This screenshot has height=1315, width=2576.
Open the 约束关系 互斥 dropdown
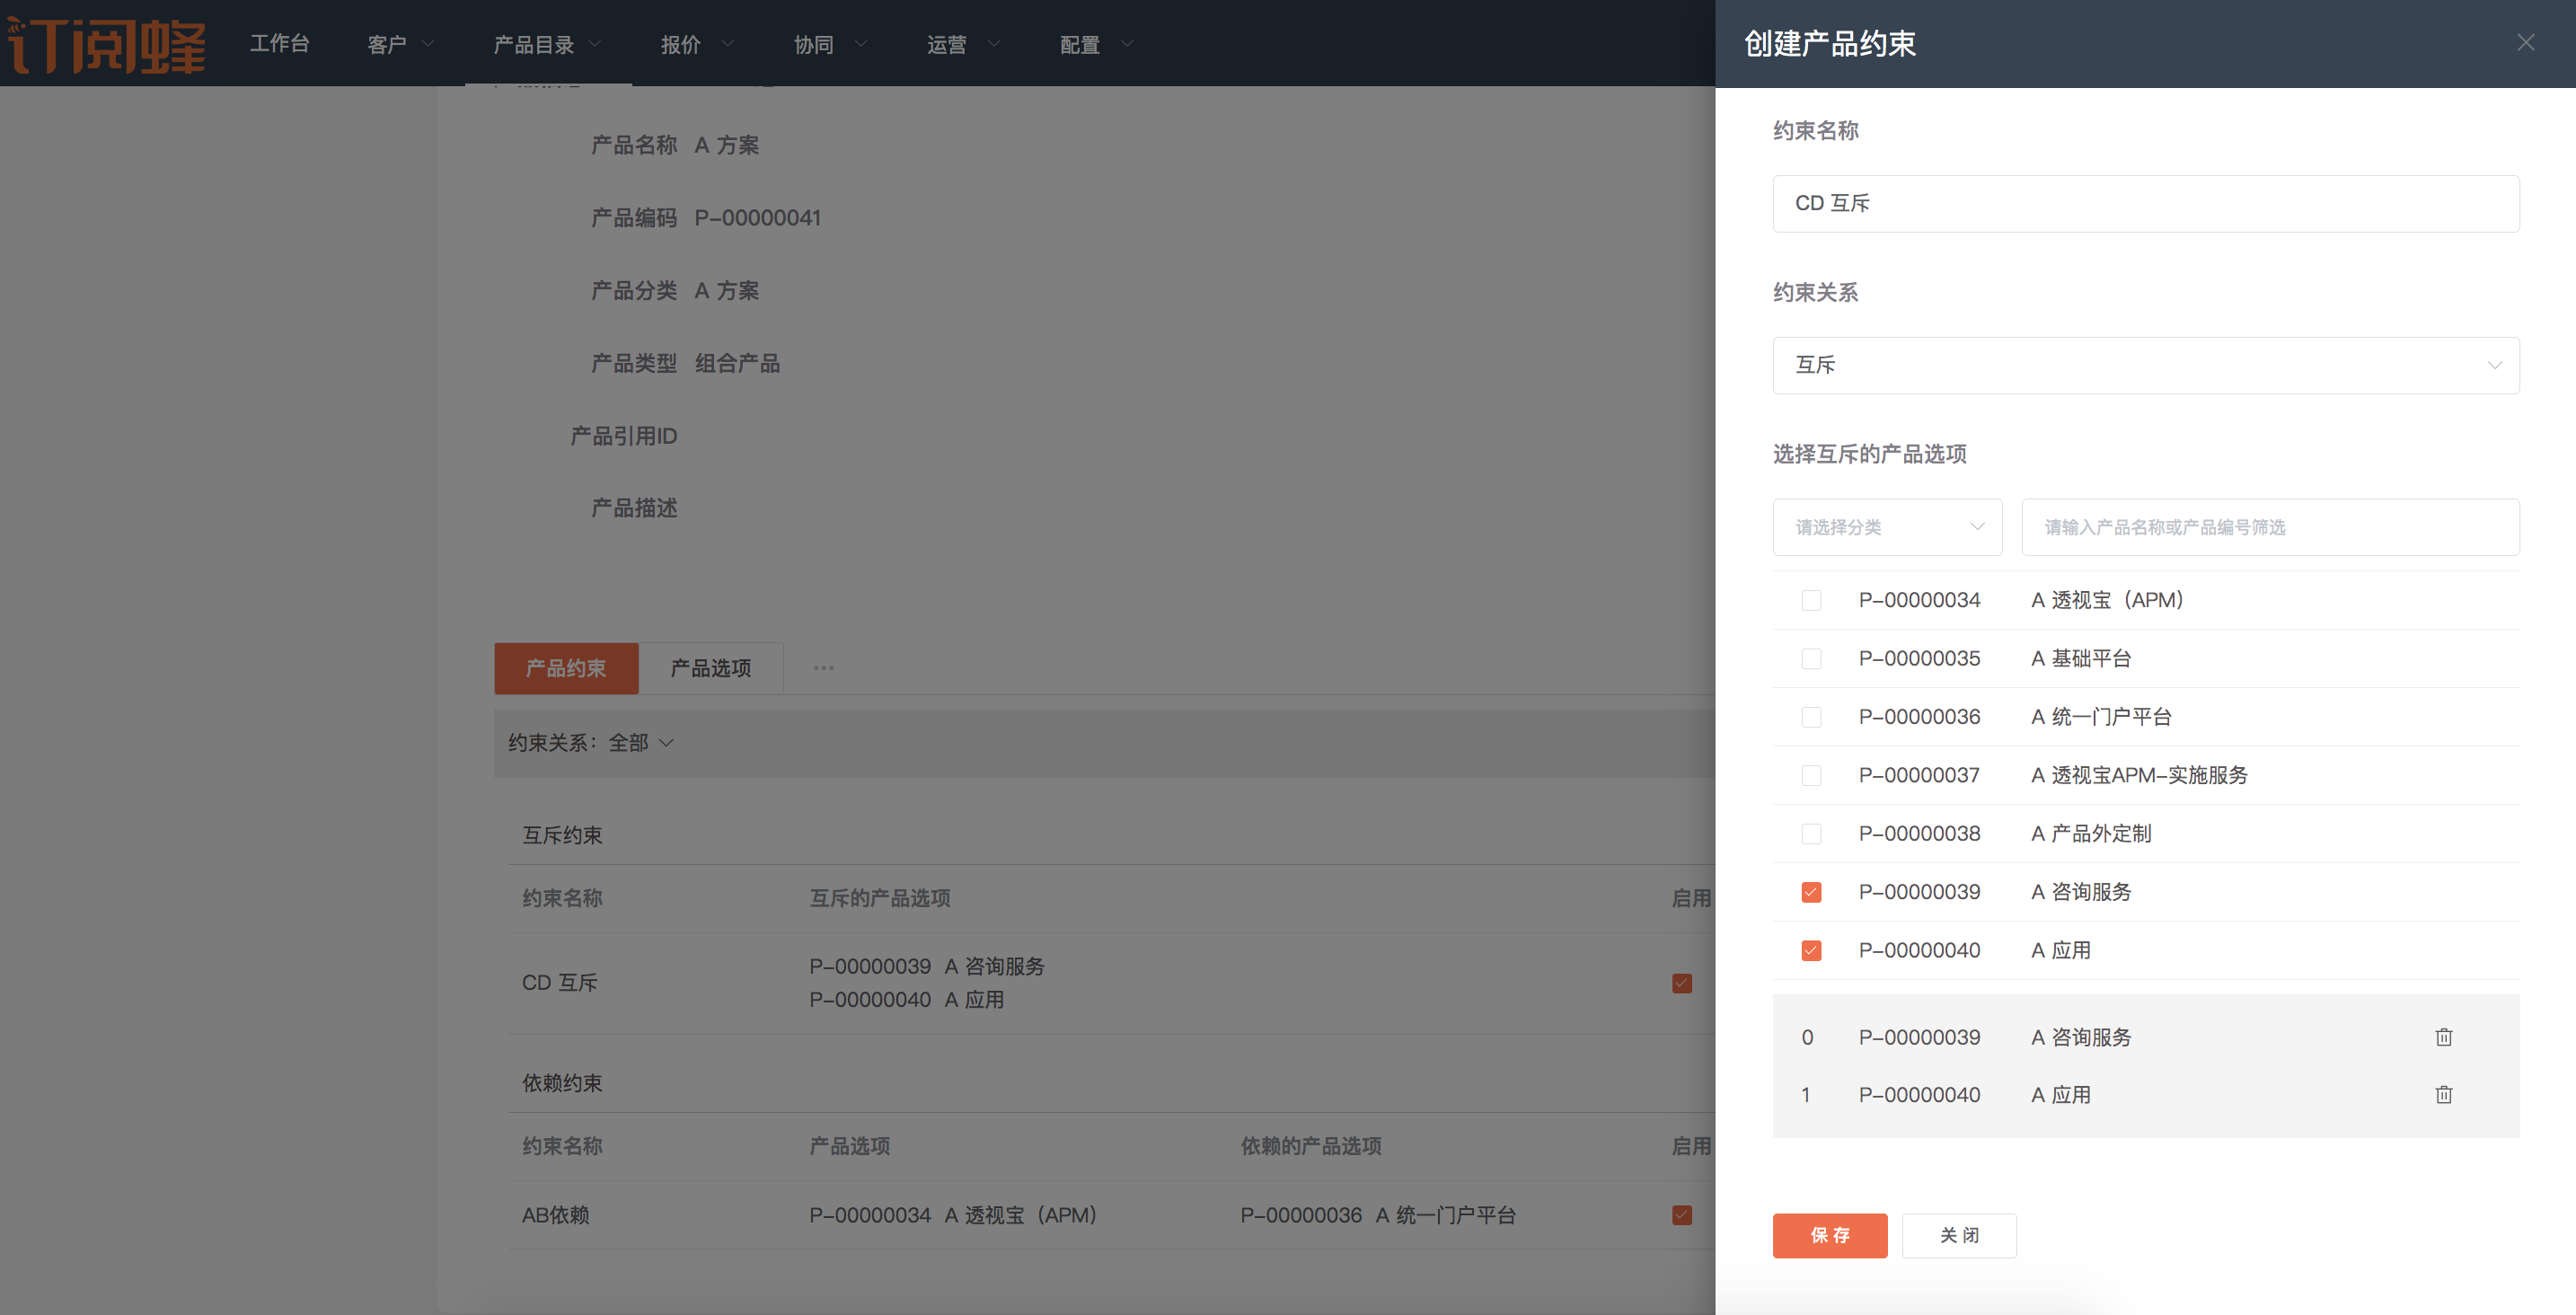click(x=2145, y=365)
